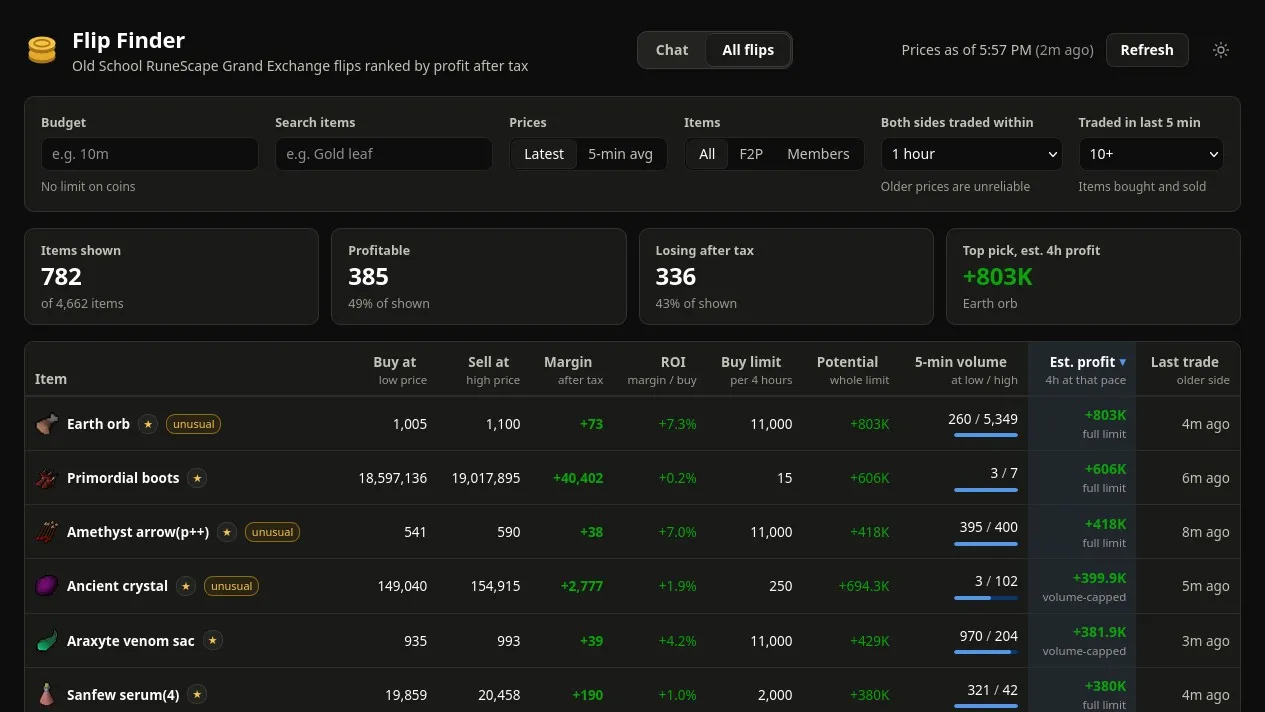
Task: Sort by the Item column header
Action: point(51,379)
